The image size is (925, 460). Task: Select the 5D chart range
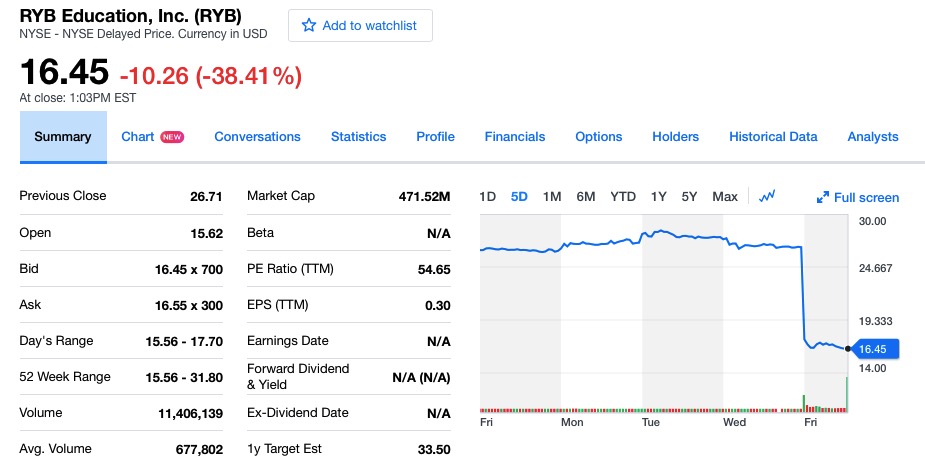coord(519,196)
